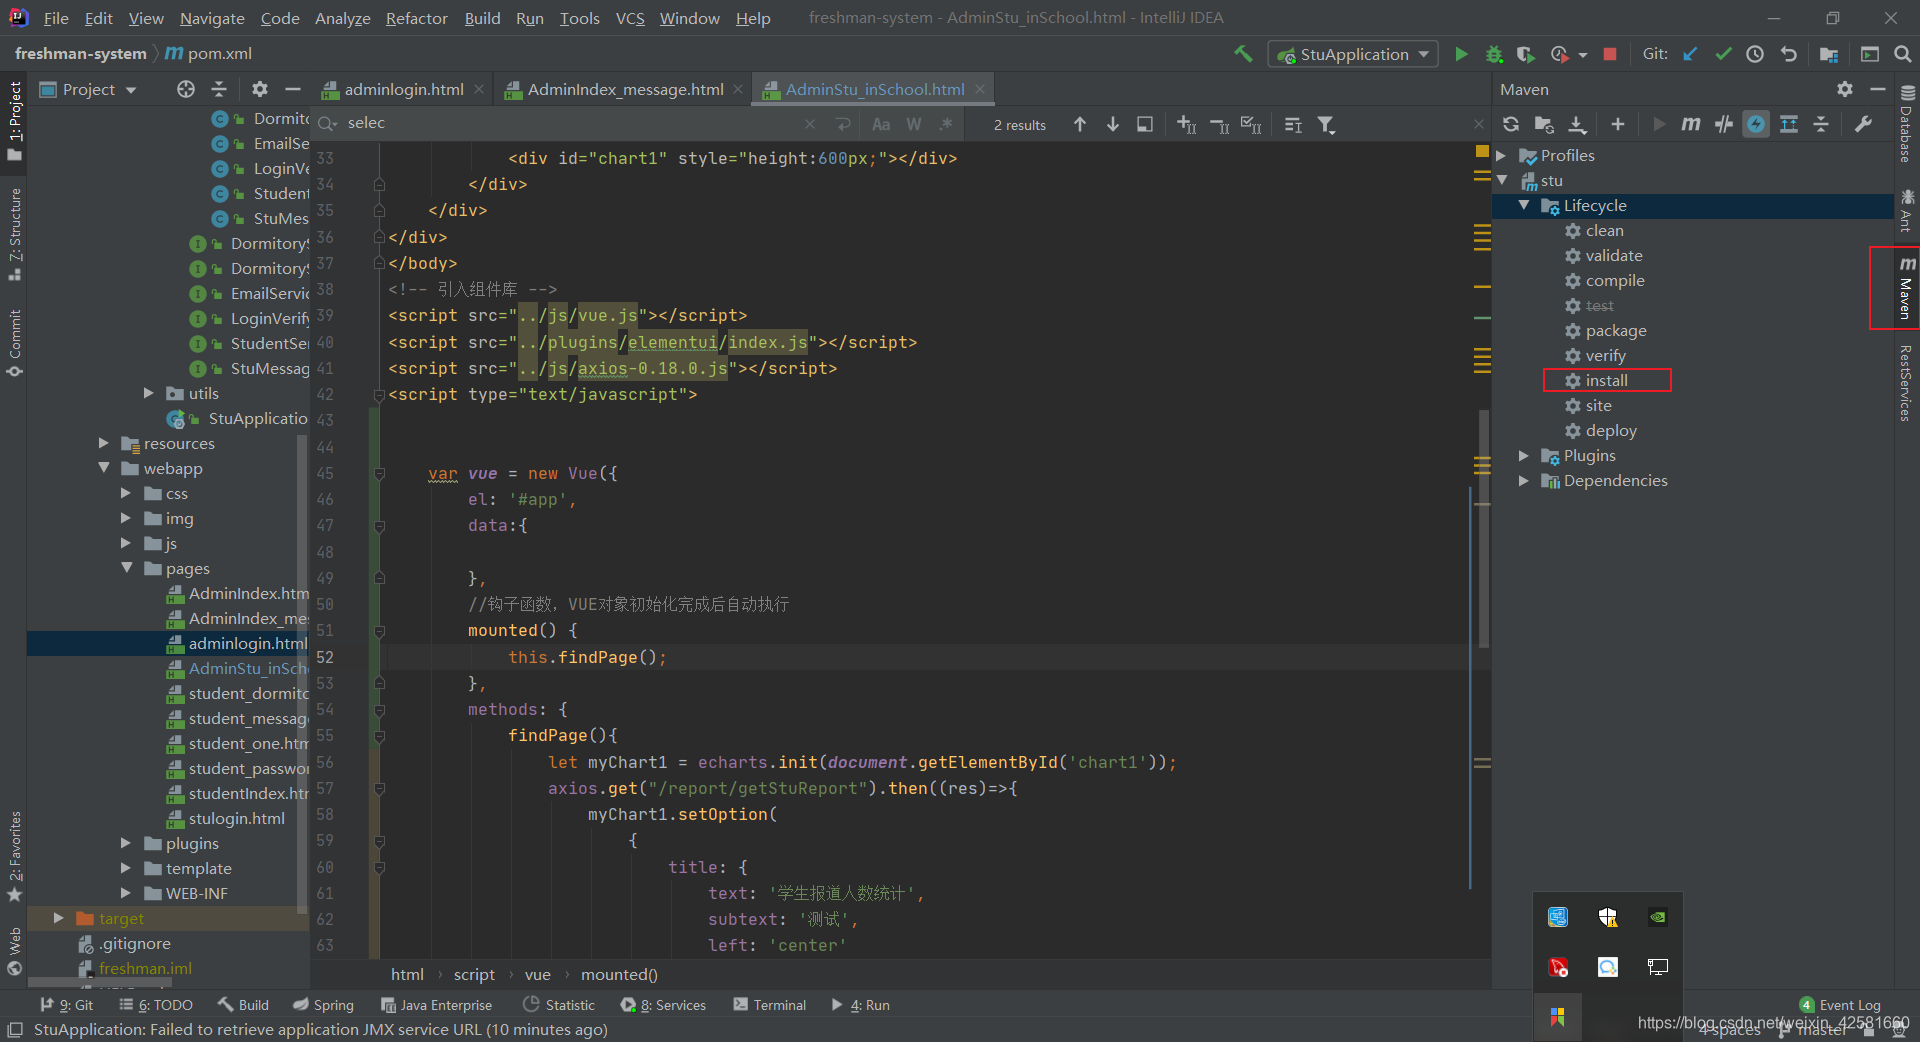Screen dimensions: 1920x1042
Task: Stop the running application (red square)
Action: (x=1610, y=54)
